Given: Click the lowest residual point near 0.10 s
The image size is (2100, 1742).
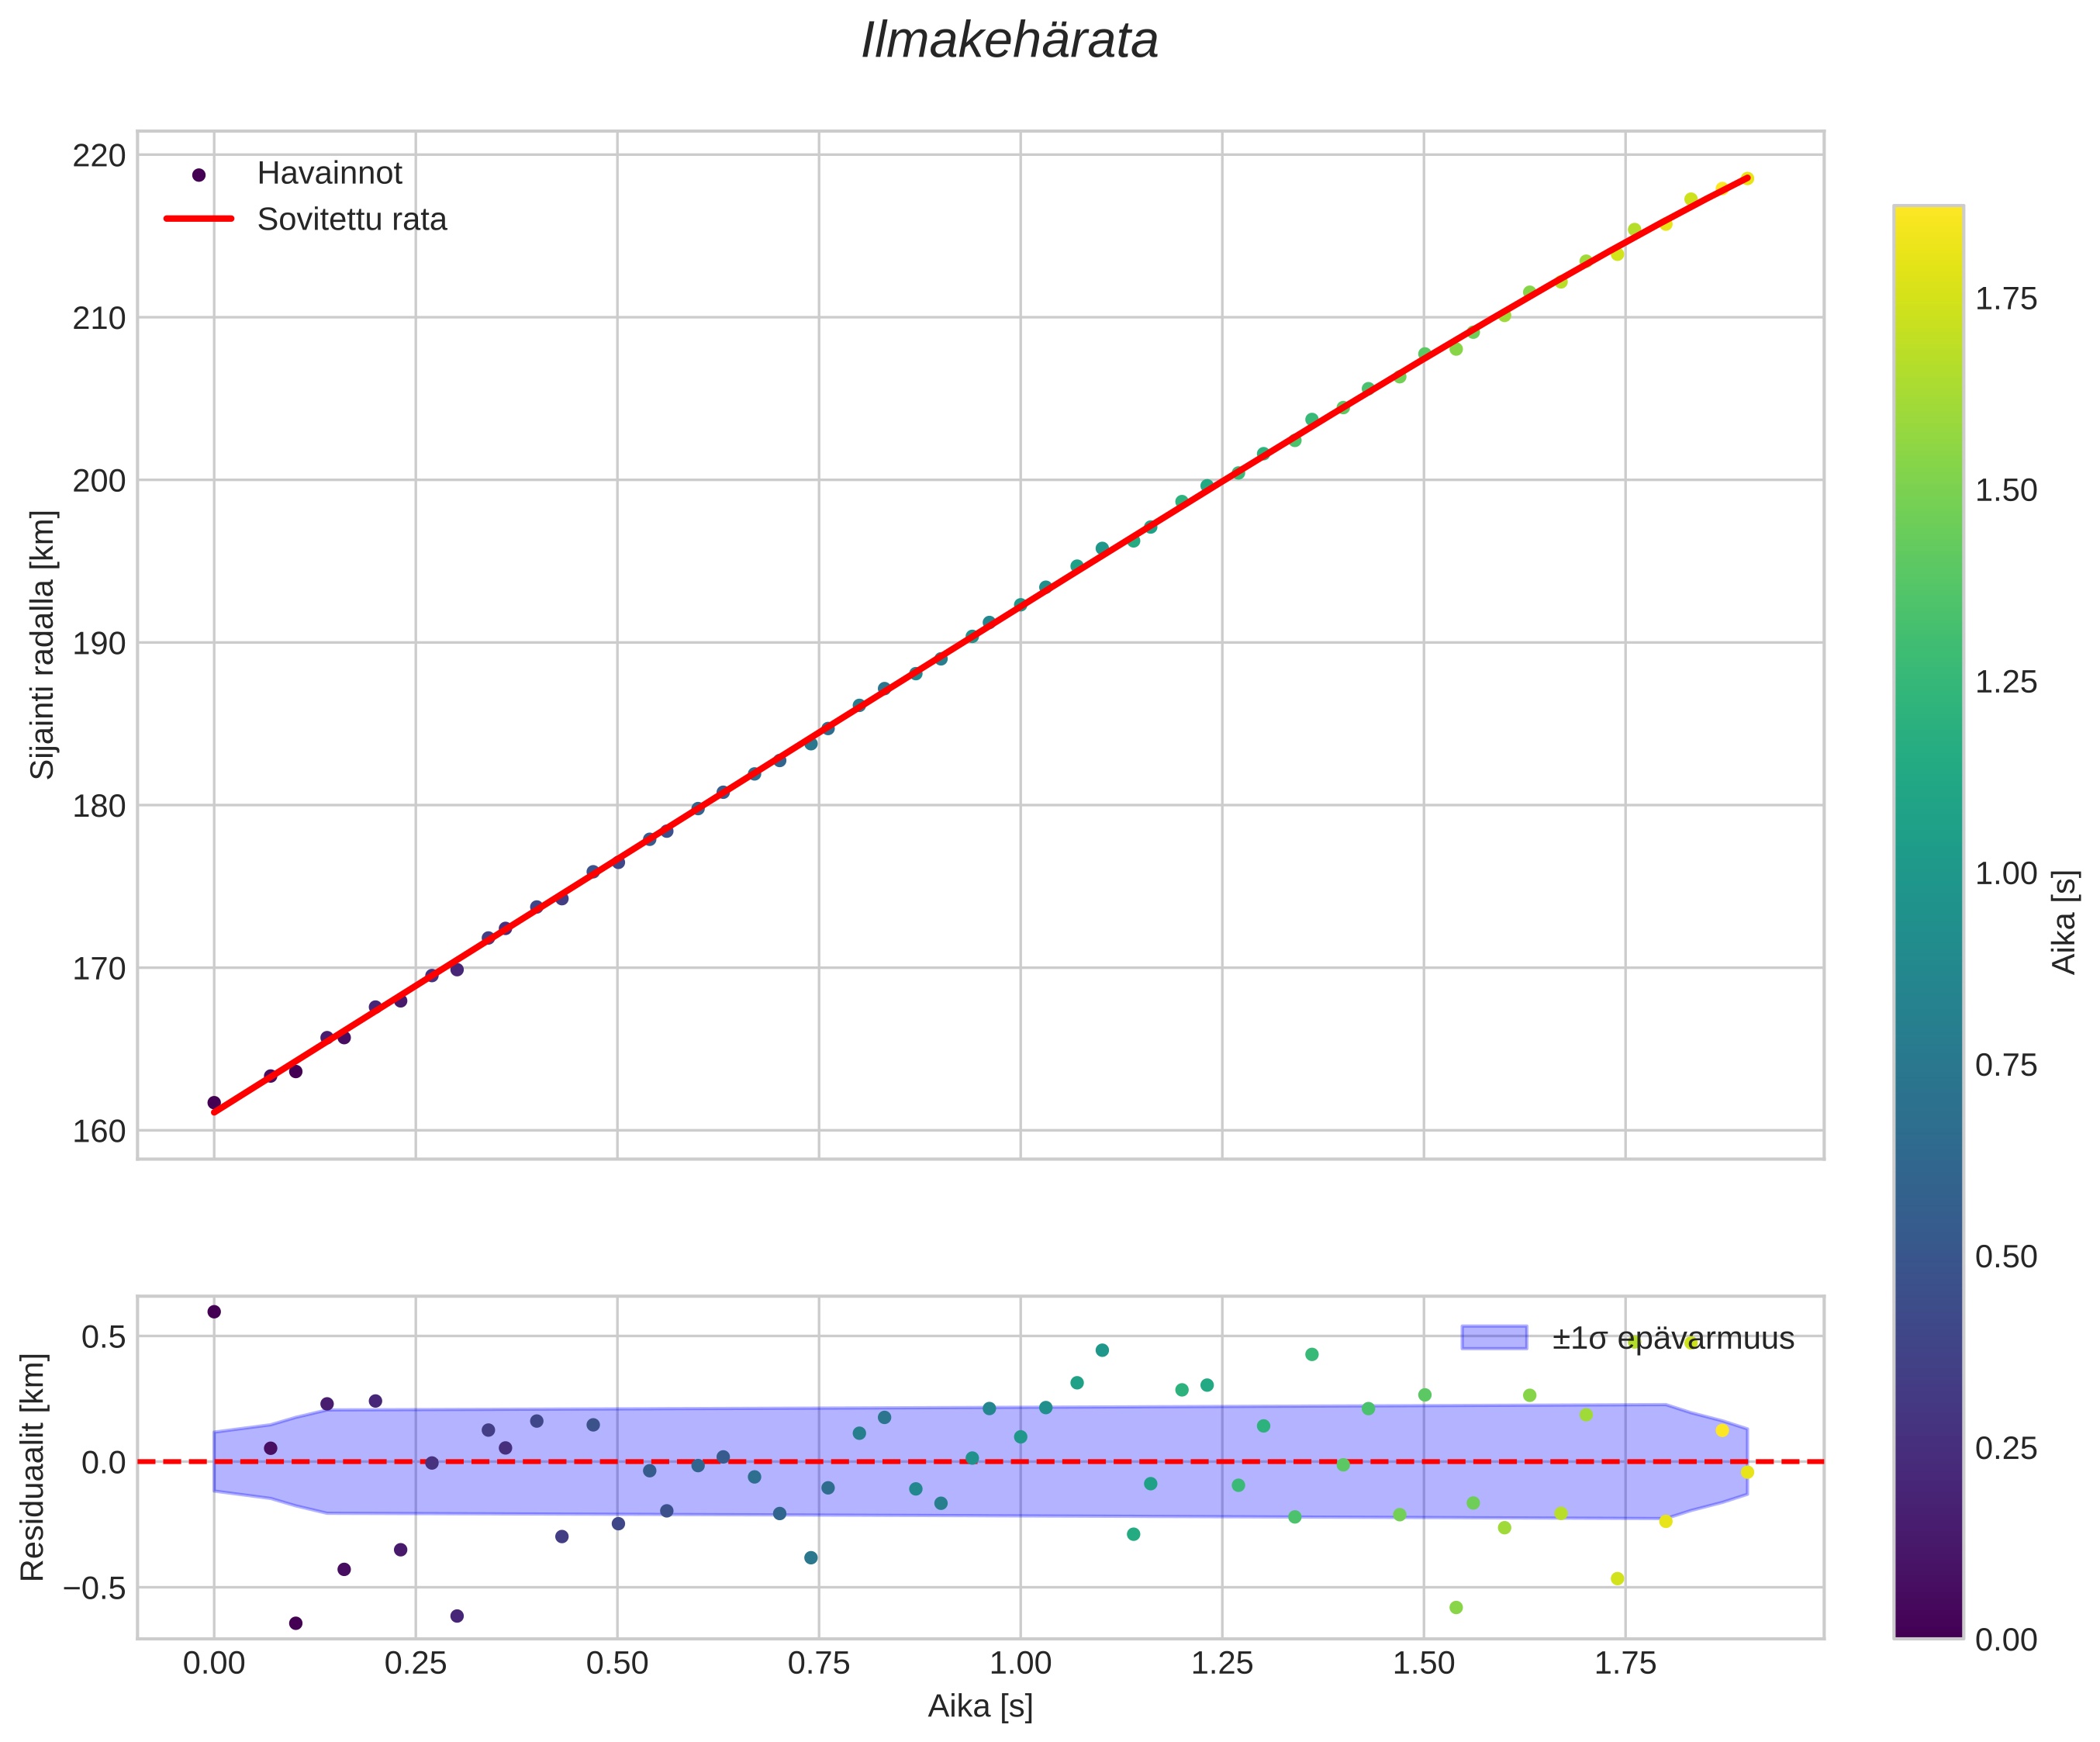Looking at the screenshot, I should tap(295, 1623).
